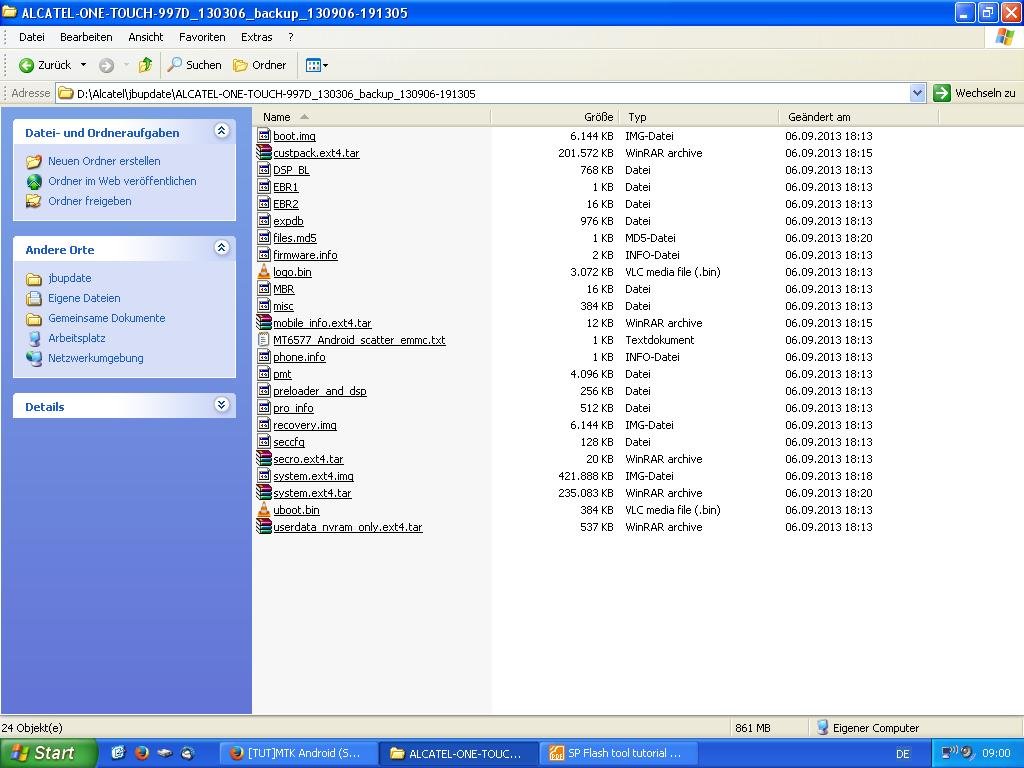
Task: Click Neuen Ordner erstellen link
Action: tap(104, 161)
